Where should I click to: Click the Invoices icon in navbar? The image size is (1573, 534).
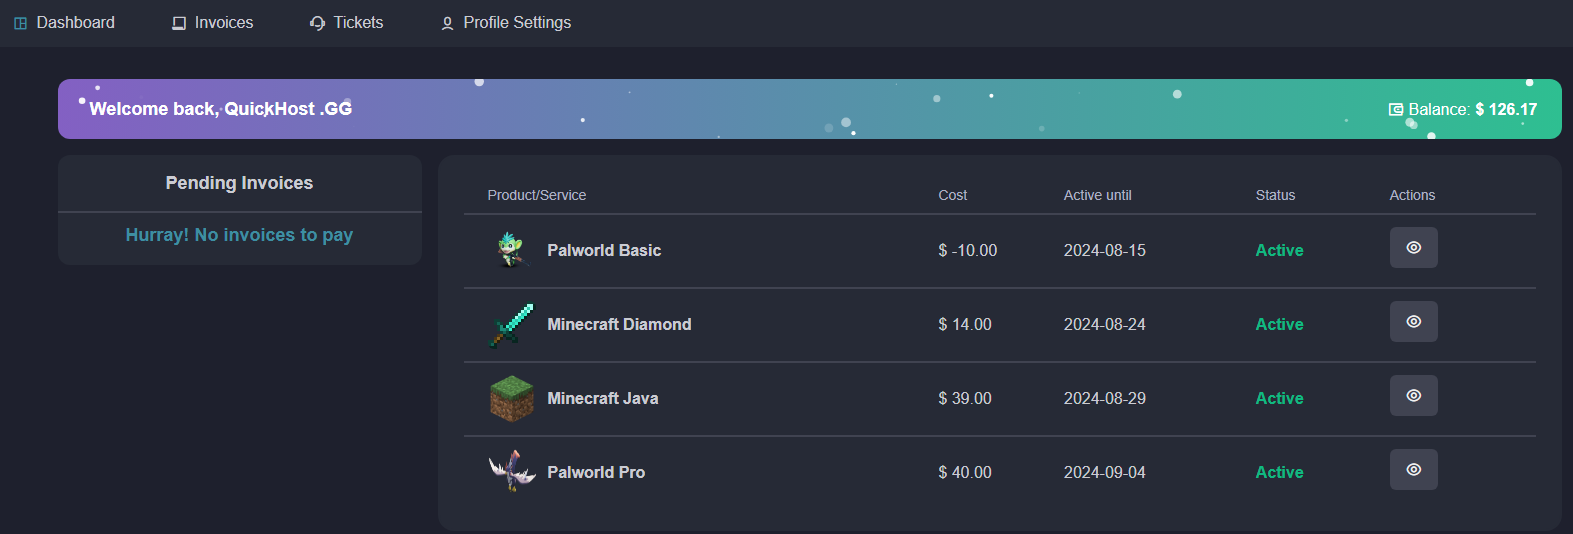pyautogui.click(x=179, y=23)
